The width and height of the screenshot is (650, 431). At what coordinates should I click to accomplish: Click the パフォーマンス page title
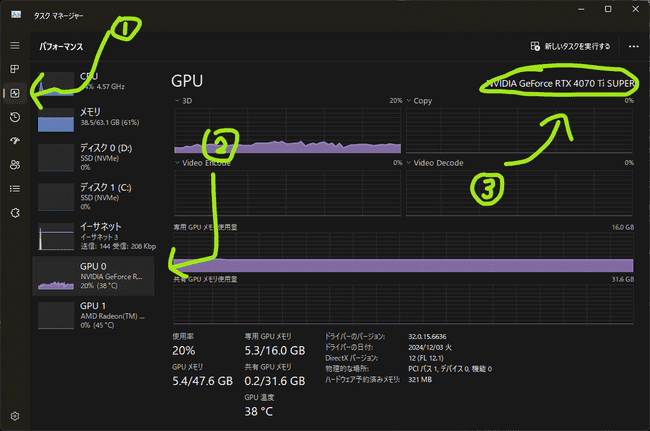click(x=61, y=46)
